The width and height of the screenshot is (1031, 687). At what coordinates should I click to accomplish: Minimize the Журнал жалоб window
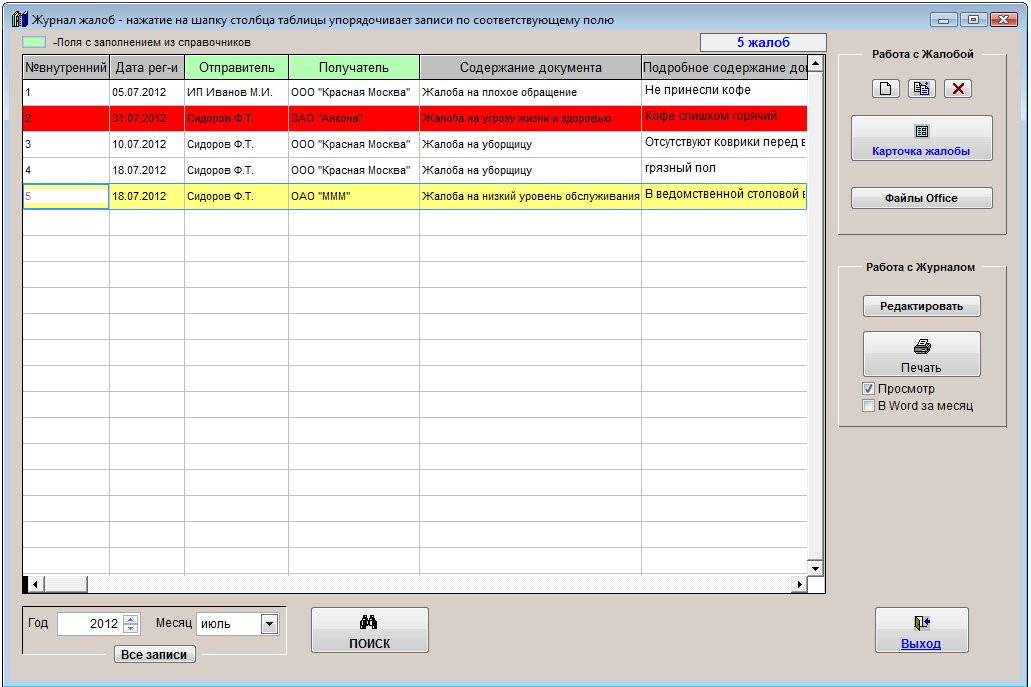(x=944, y=20)
